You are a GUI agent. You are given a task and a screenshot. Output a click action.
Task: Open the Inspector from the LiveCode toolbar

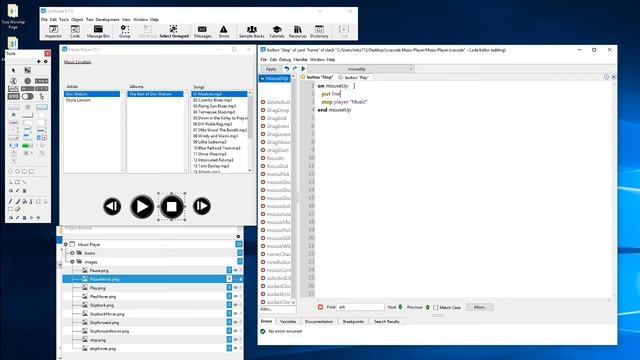(53, 31)
